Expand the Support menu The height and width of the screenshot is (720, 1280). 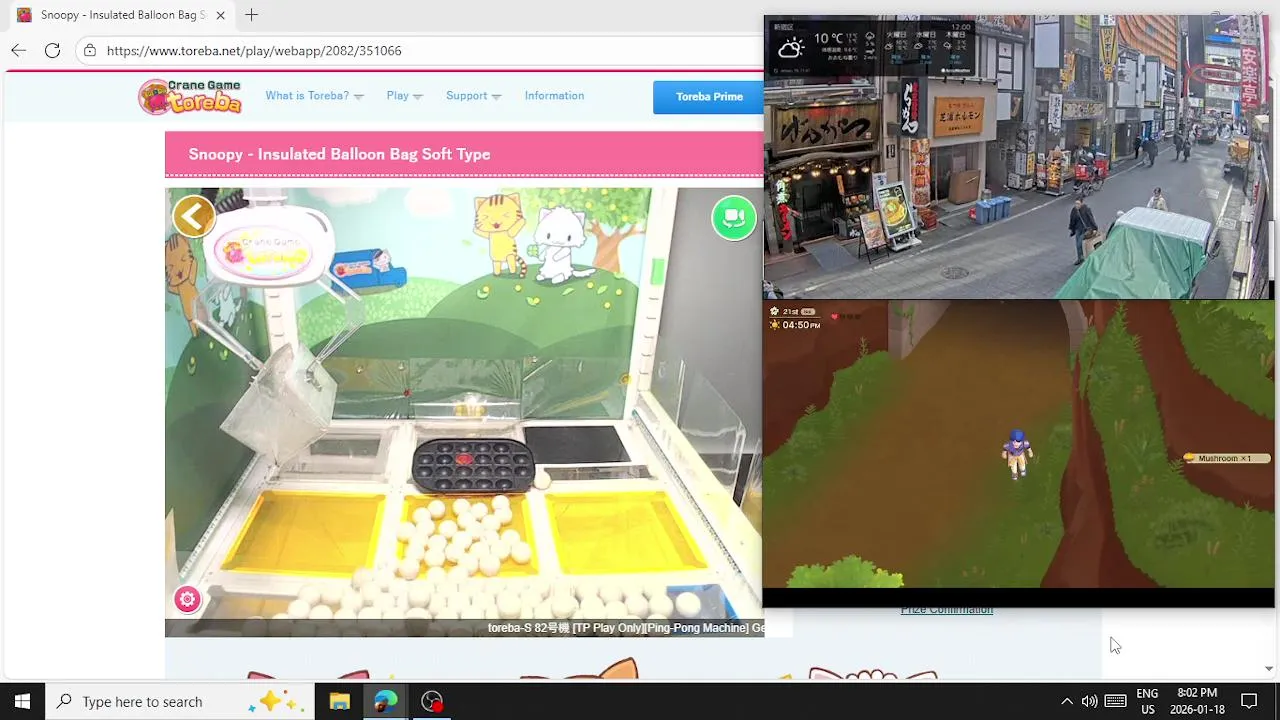pyautogui.click(x=473, y=96)
